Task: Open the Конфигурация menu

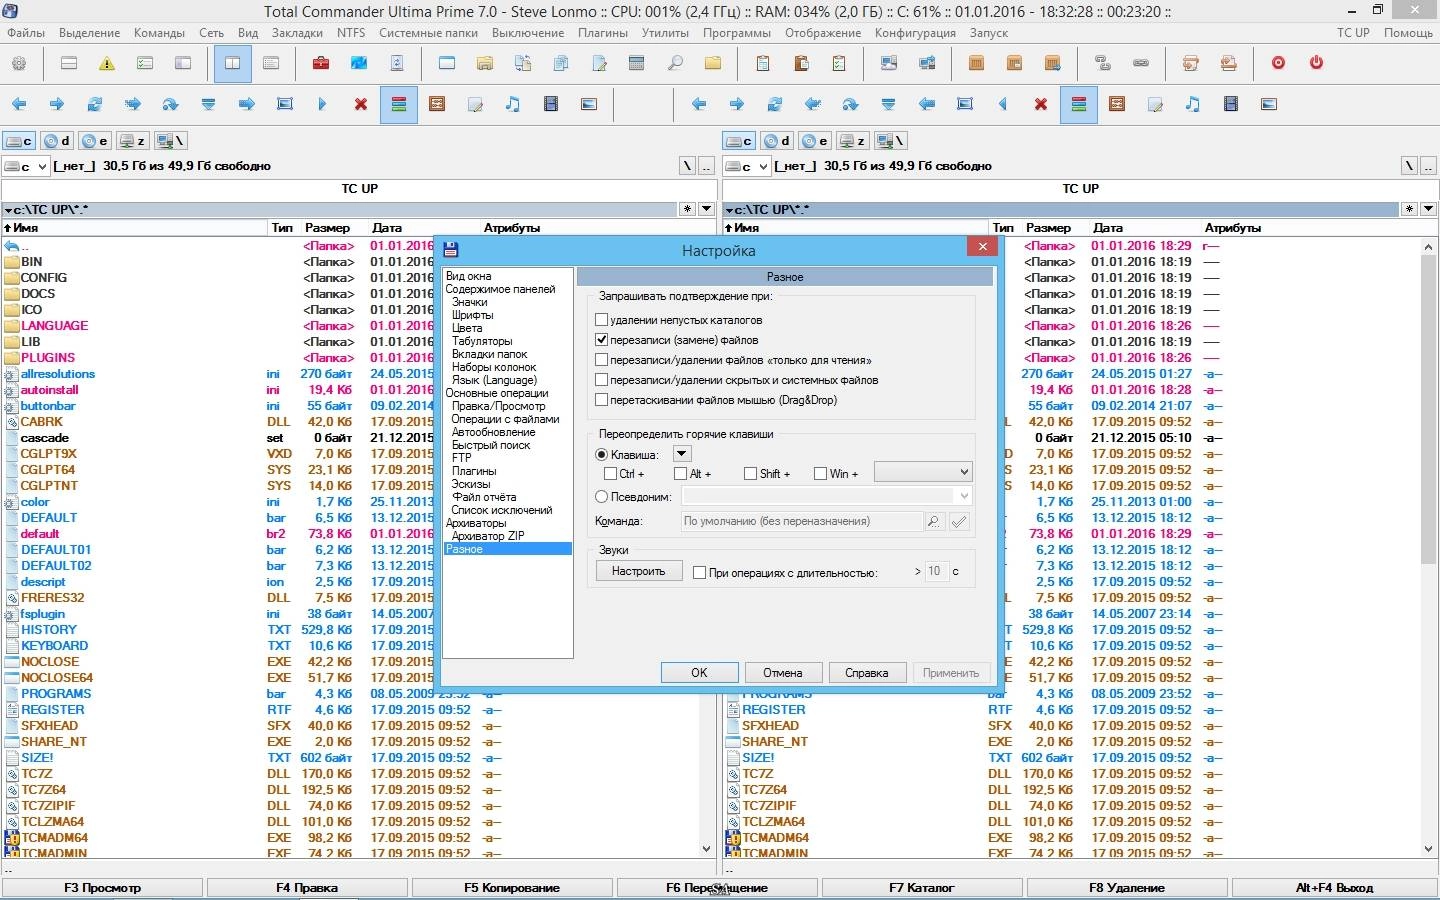Action: pos(915,33)
